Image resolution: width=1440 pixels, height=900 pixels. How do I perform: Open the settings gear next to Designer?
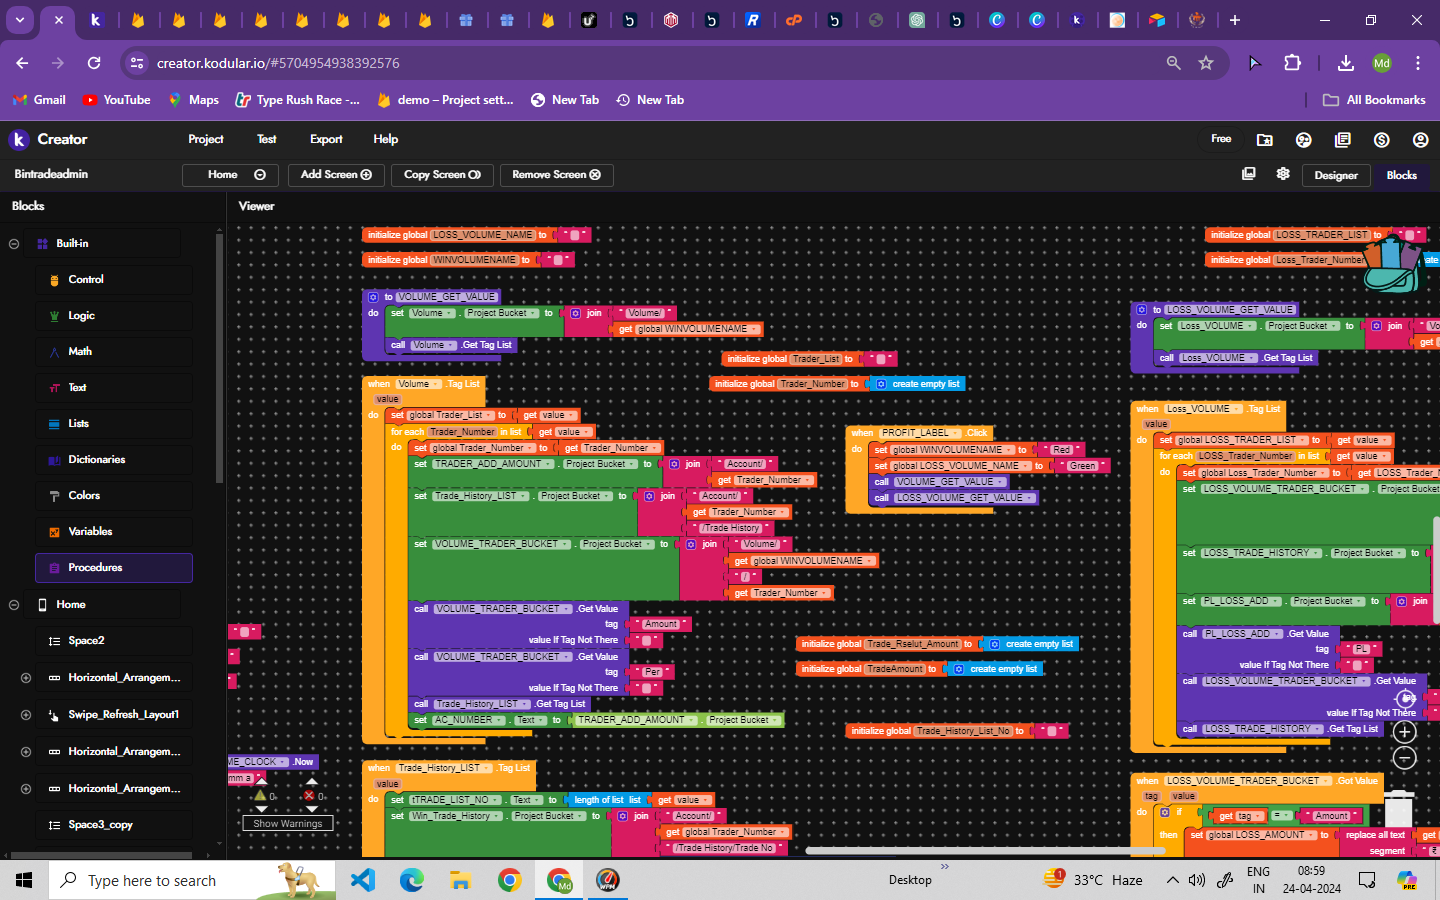(1283, 174)
